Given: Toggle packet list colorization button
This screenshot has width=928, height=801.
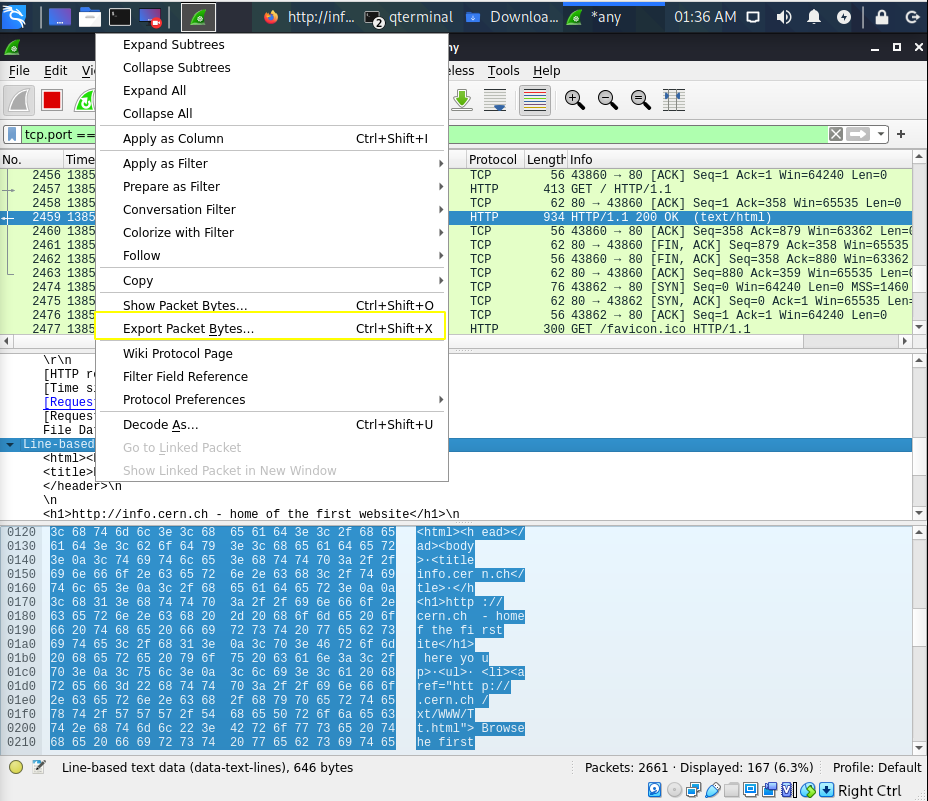Looking at the screenshot, I should coord(535,100).
